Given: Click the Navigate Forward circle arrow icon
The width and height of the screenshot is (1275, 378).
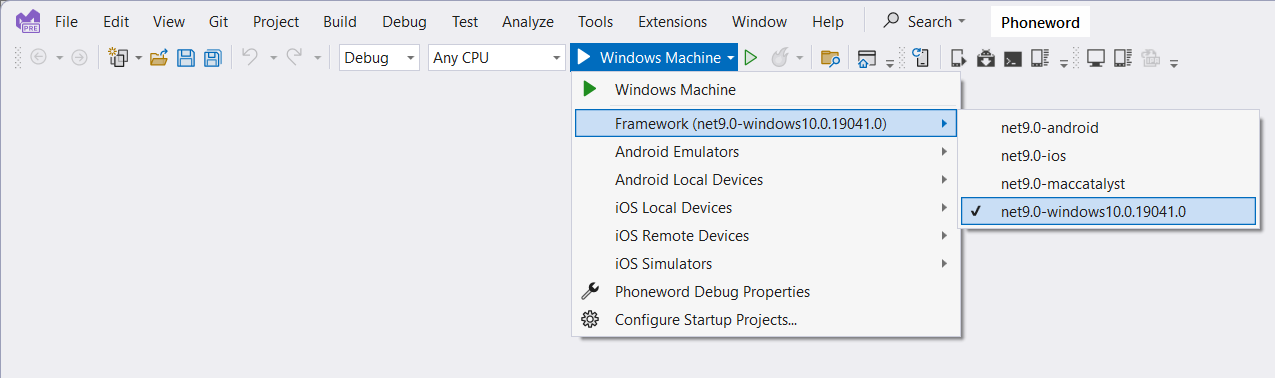Looking at the screenshot, I should 79,58.
